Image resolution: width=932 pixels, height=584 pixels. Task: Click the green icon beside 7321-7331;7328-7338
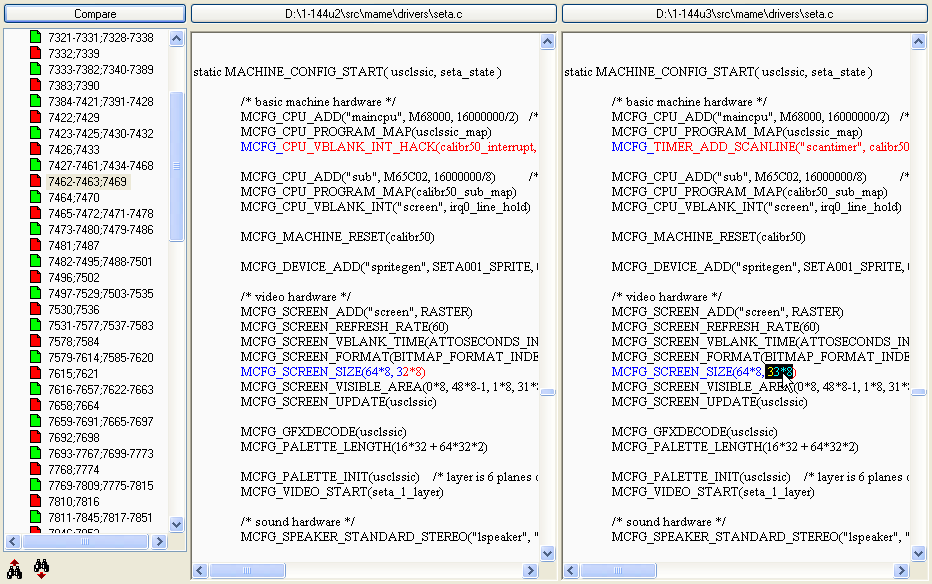(x=35, y=38)
